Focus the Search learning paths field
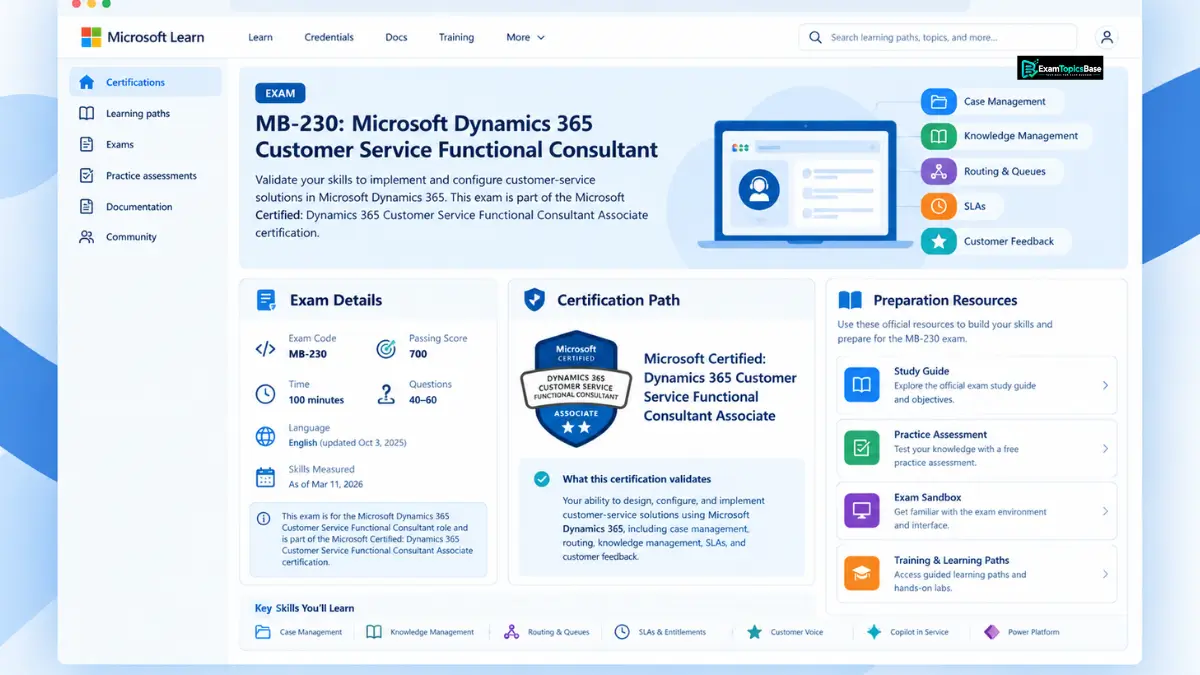 click(938, 37)
